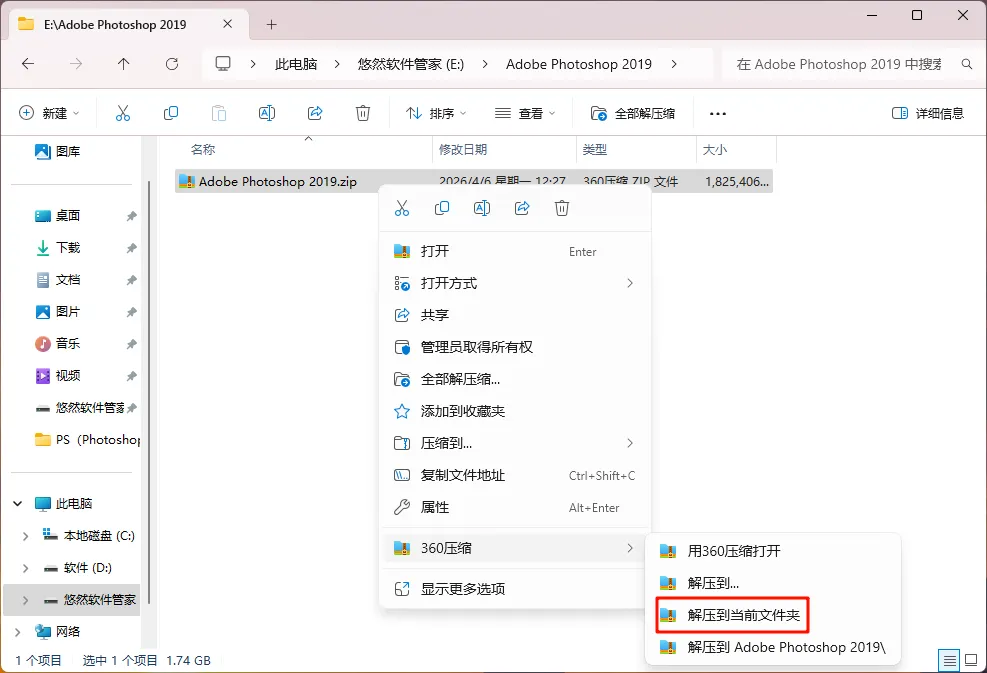
Task: Select 解压到... in the submenu
Action: point(773,583)
